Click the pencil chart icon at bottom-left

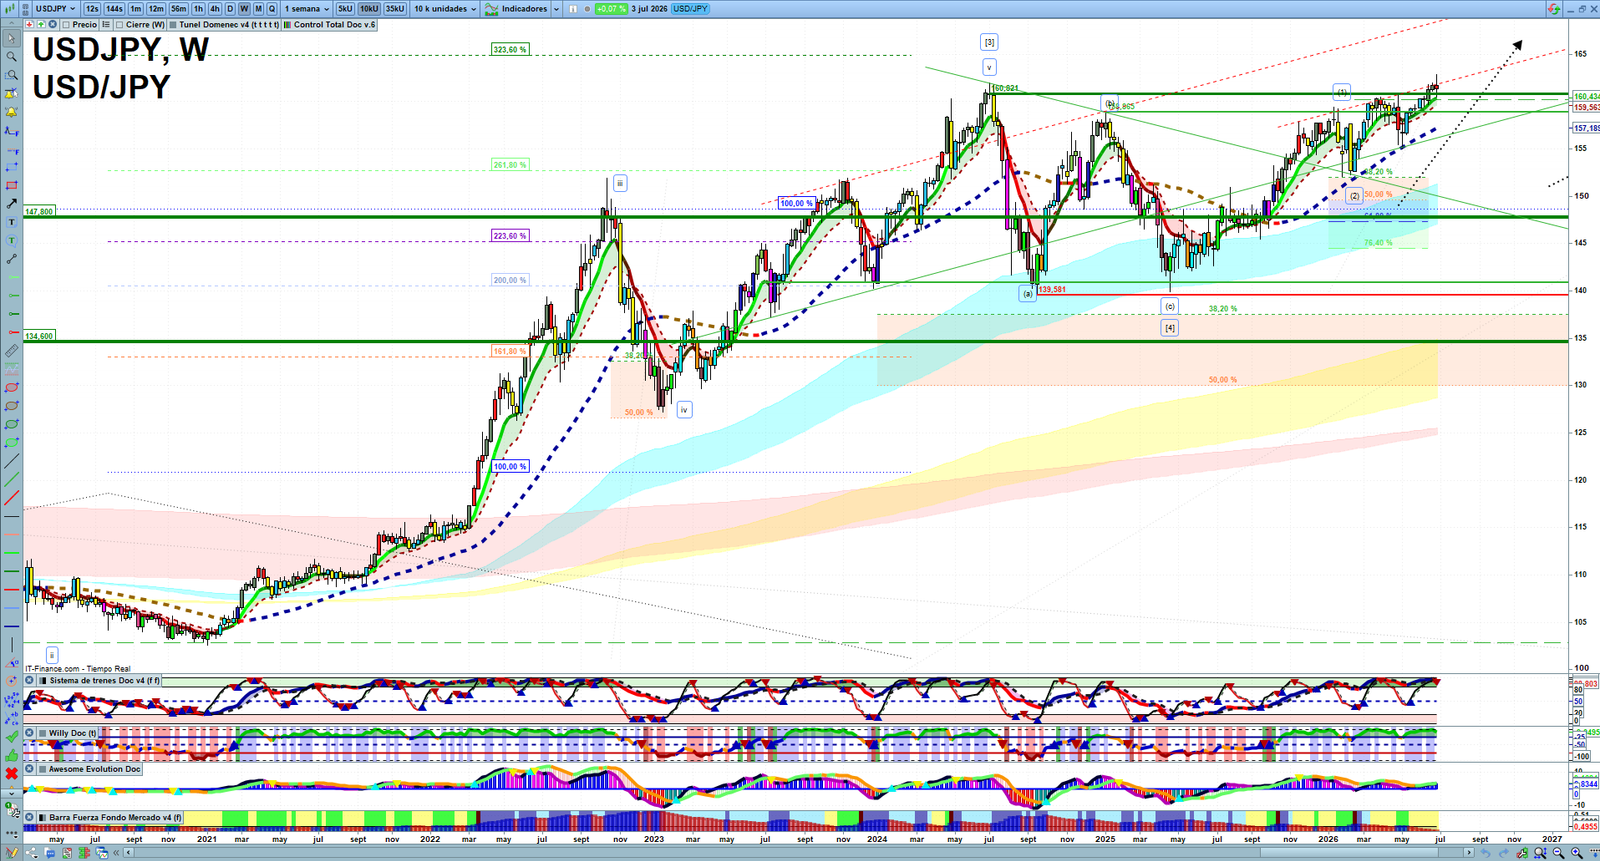click(11, 852)
